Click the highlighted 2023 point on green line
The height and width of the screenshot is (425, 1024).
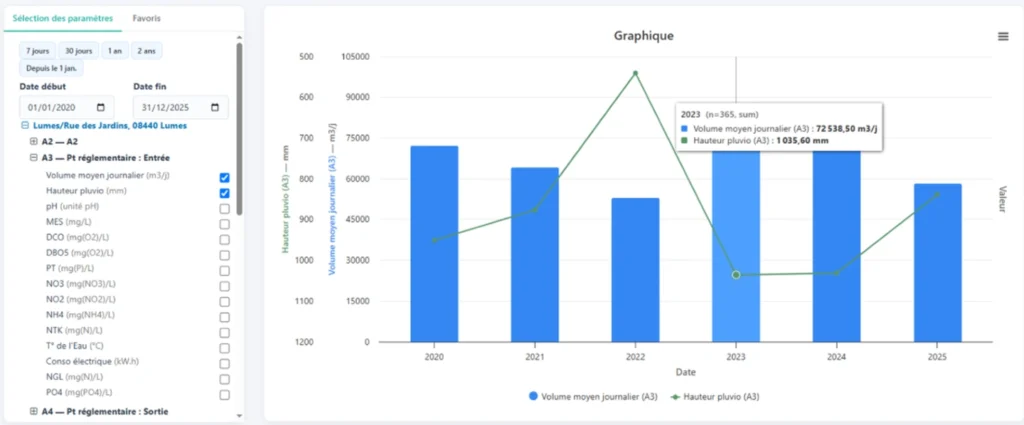(736, 275)
